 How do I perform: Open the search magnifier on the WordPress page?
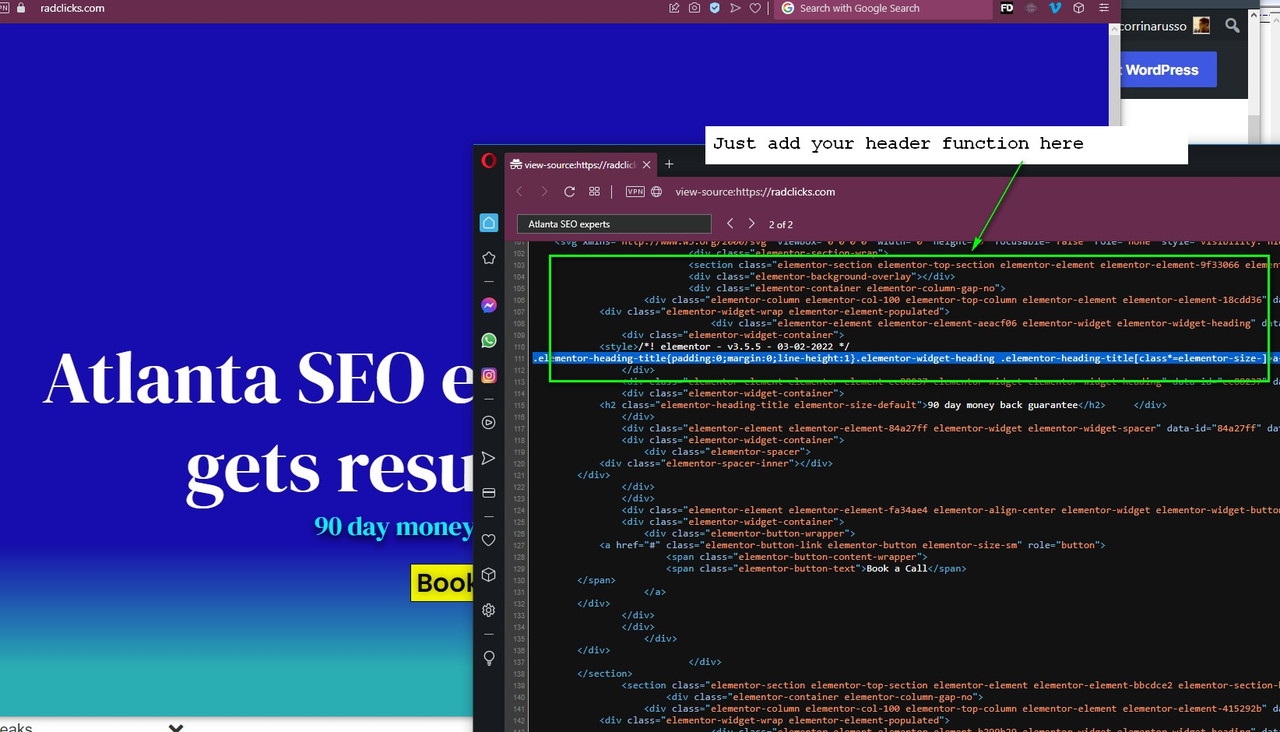point(1232,26)
